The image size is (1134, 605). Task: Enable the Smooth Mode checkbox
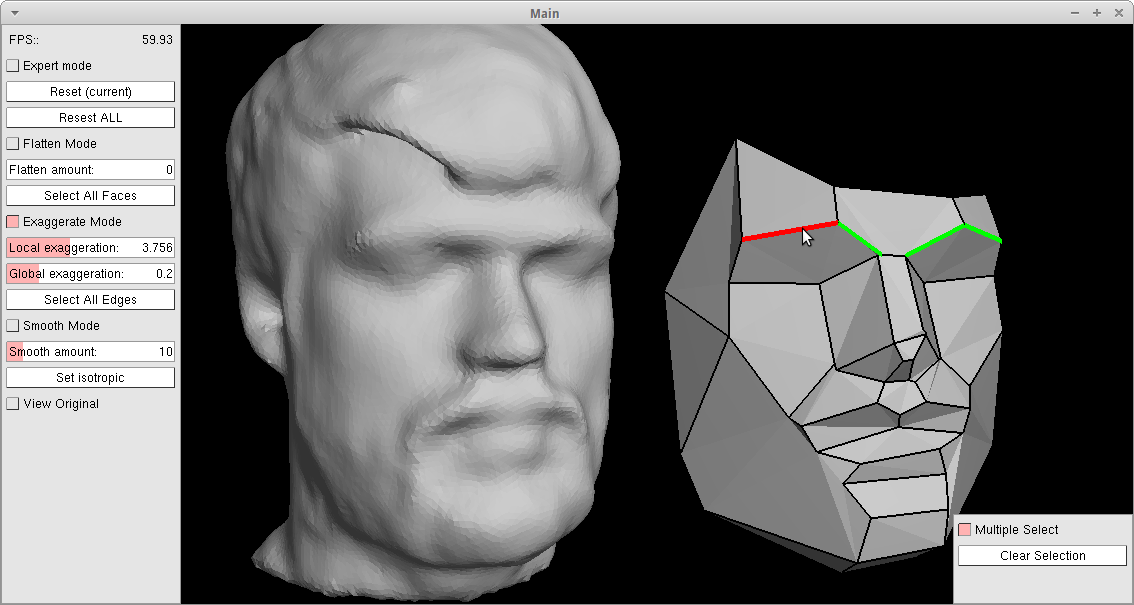(13, 326)
